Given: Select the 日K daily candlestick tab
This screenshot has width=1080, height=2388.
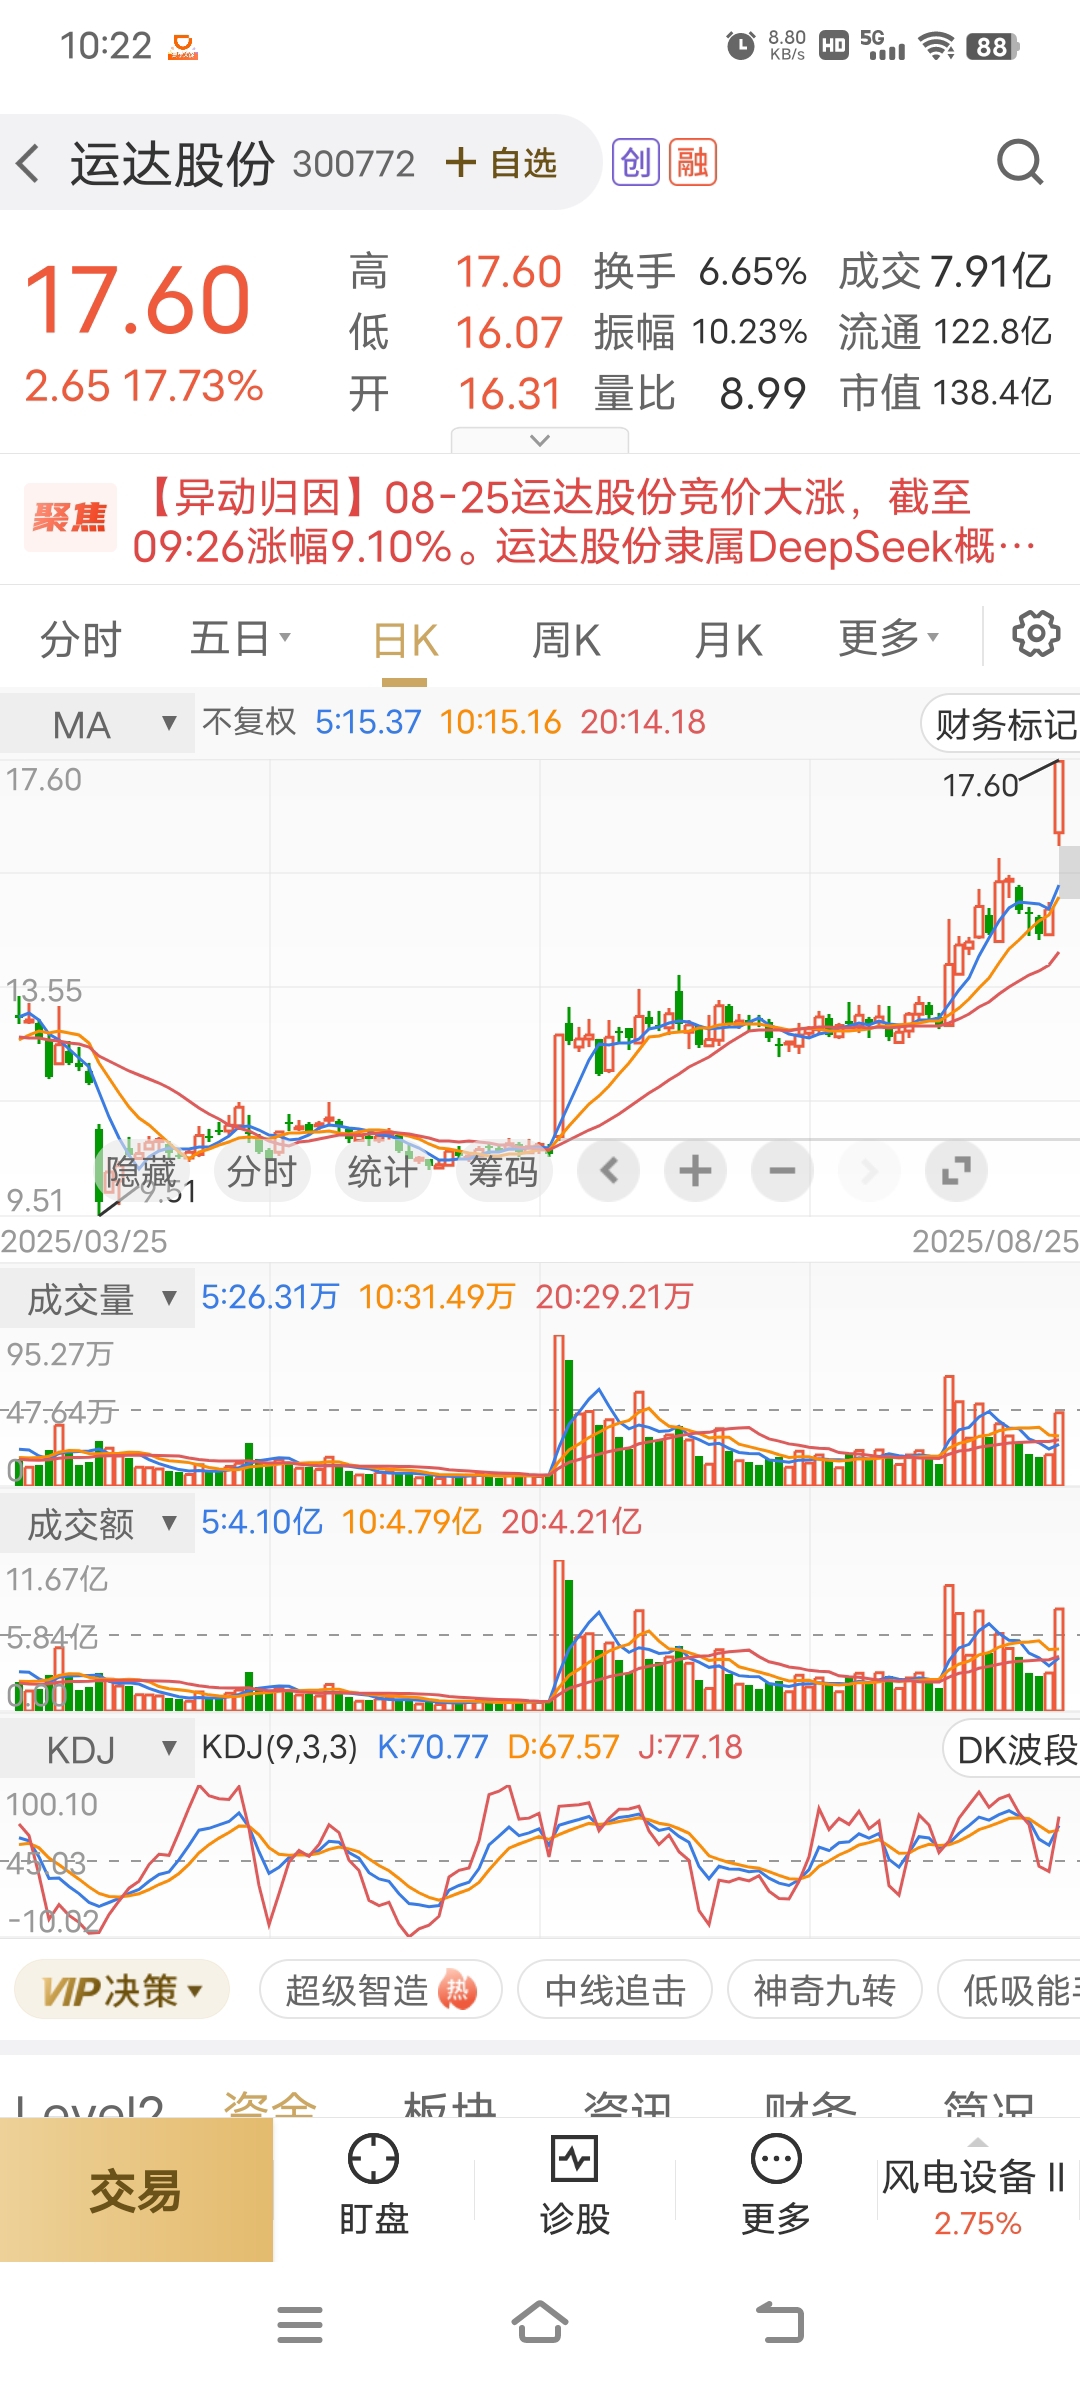Looking at the screenshot, I should coord(405,640).
